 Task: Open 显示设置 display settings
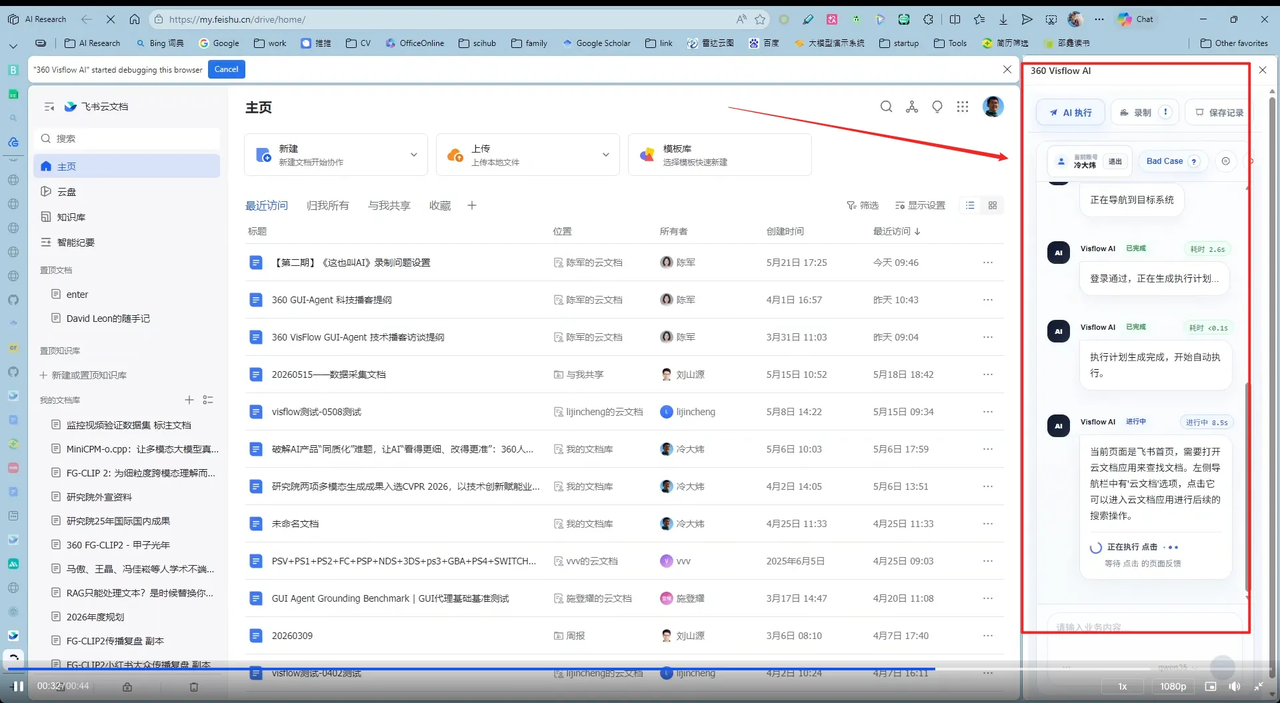coord(920,206)
